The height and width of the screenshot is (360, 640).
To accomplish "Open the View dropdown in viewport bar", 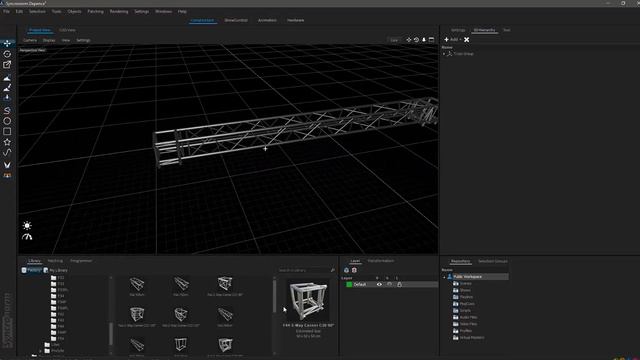I will [66, 40].
